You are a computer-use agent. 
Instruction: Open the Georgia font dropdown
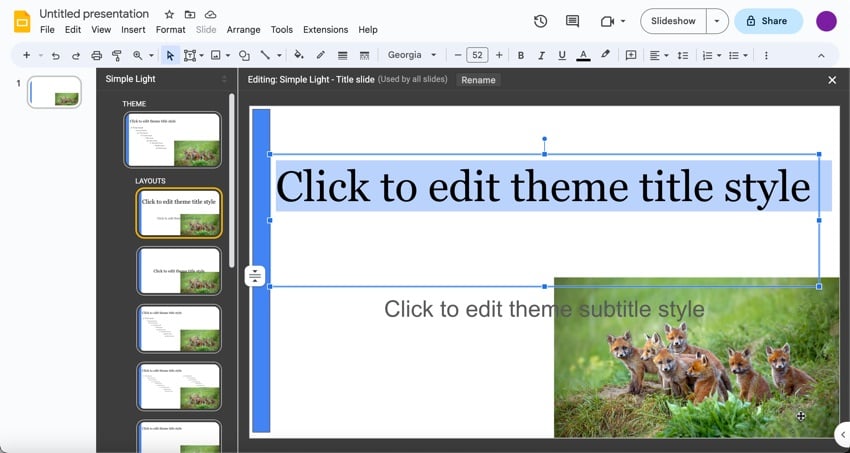click(412, 55)
